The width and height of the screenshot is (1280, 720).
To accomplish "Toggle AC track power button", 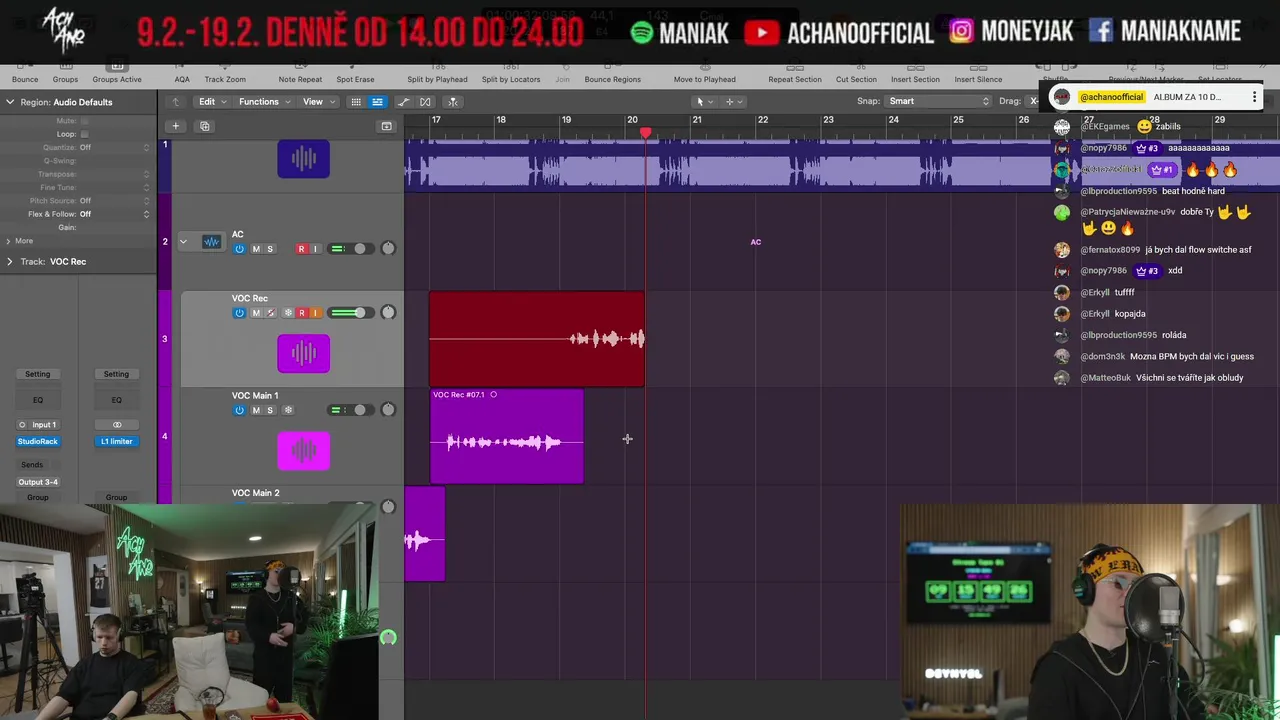I will point(239,249).
